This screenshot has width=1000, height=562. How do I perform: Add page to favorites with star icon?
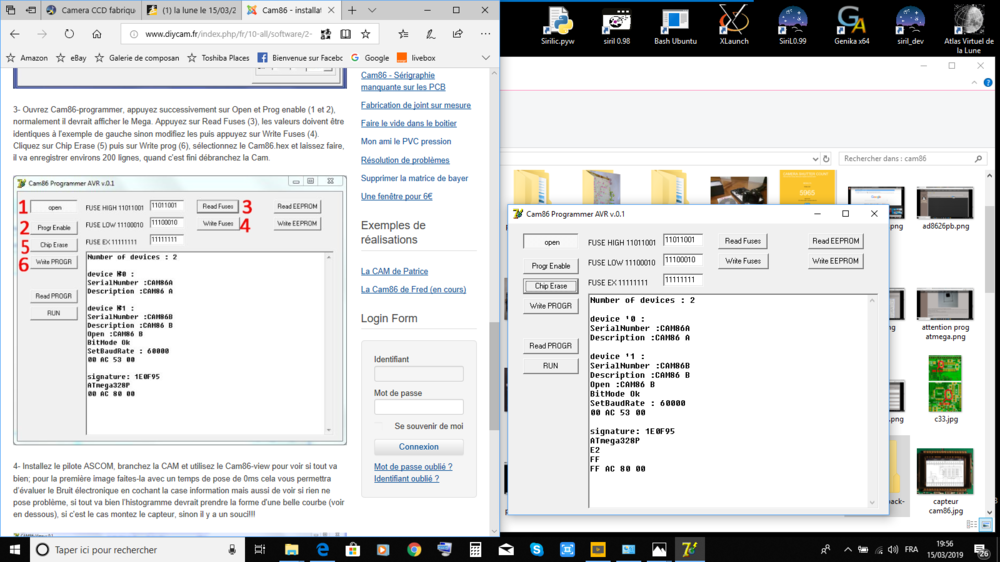365,34
